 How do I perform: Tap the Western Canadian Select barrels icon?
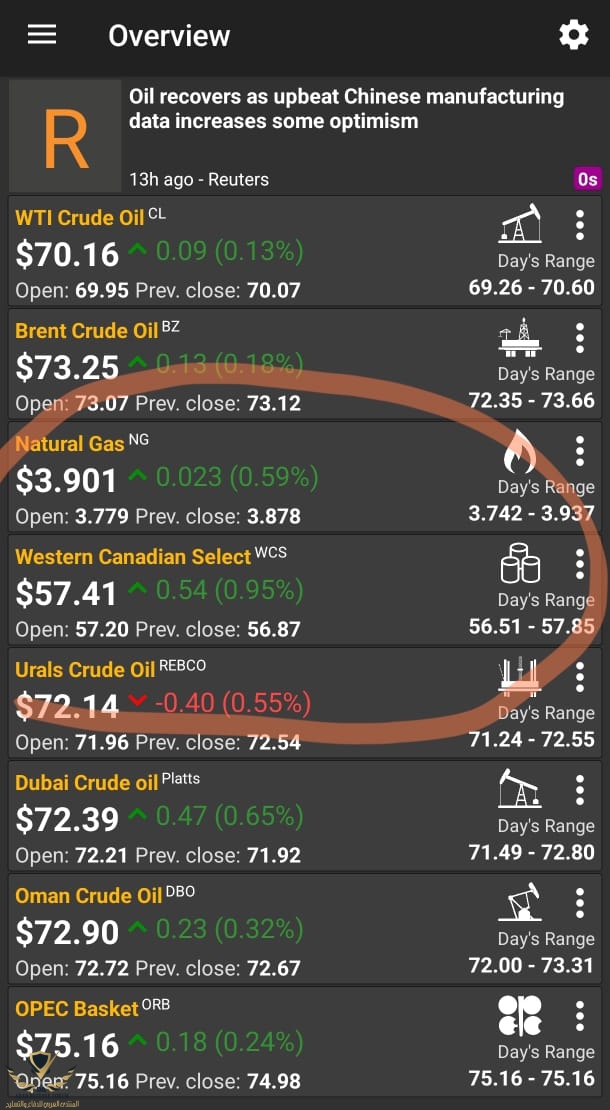[519, 564]
